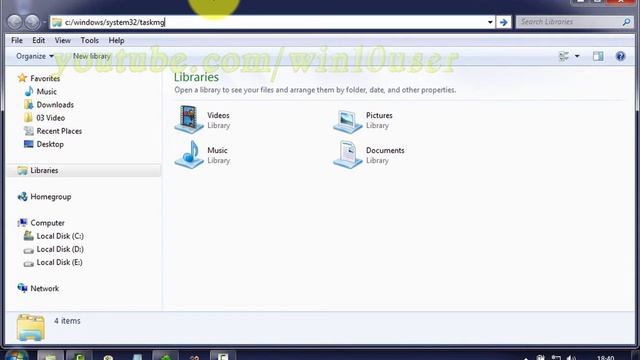Open the Tools menu
The image size is (640, 360).
(89, 40)
